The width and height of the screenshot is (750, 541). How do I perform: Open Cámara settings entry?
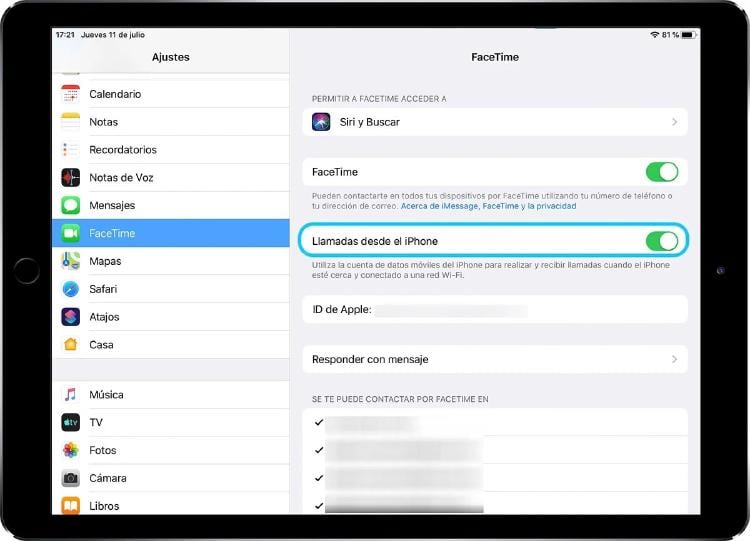[x=171, y=478]
